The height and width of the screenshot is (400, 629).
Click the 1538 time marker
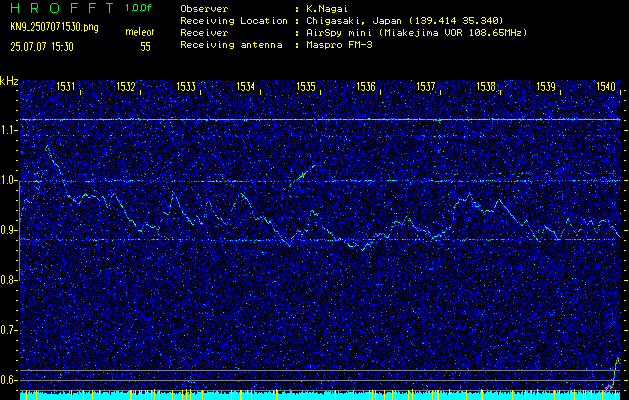point(486,86)
